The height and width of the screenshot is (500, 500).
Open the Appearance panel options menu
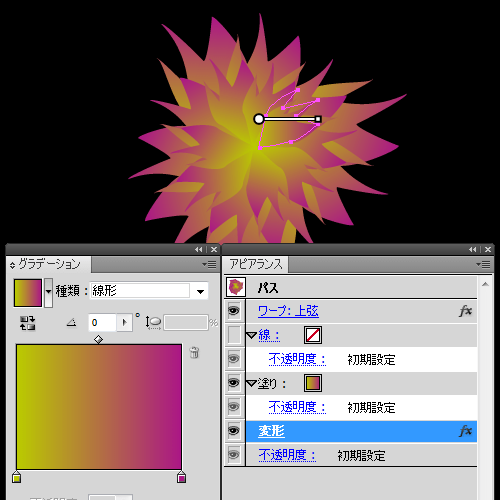click(x=483, y=265)
